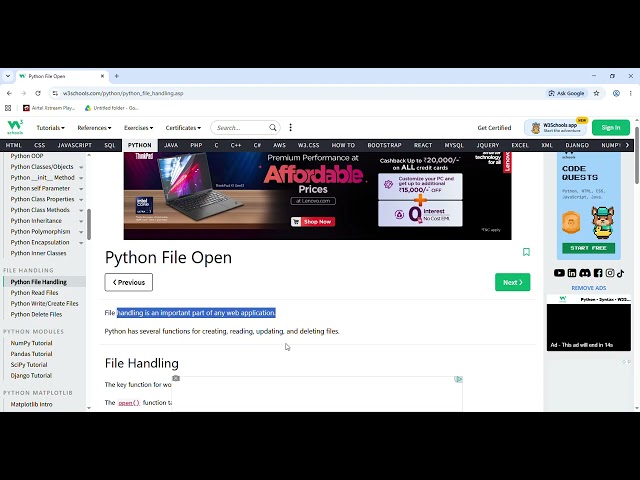Select the JAVASCRIPT topic tab
The height and width of the screenshot is (480, 640).
point(74,145)
